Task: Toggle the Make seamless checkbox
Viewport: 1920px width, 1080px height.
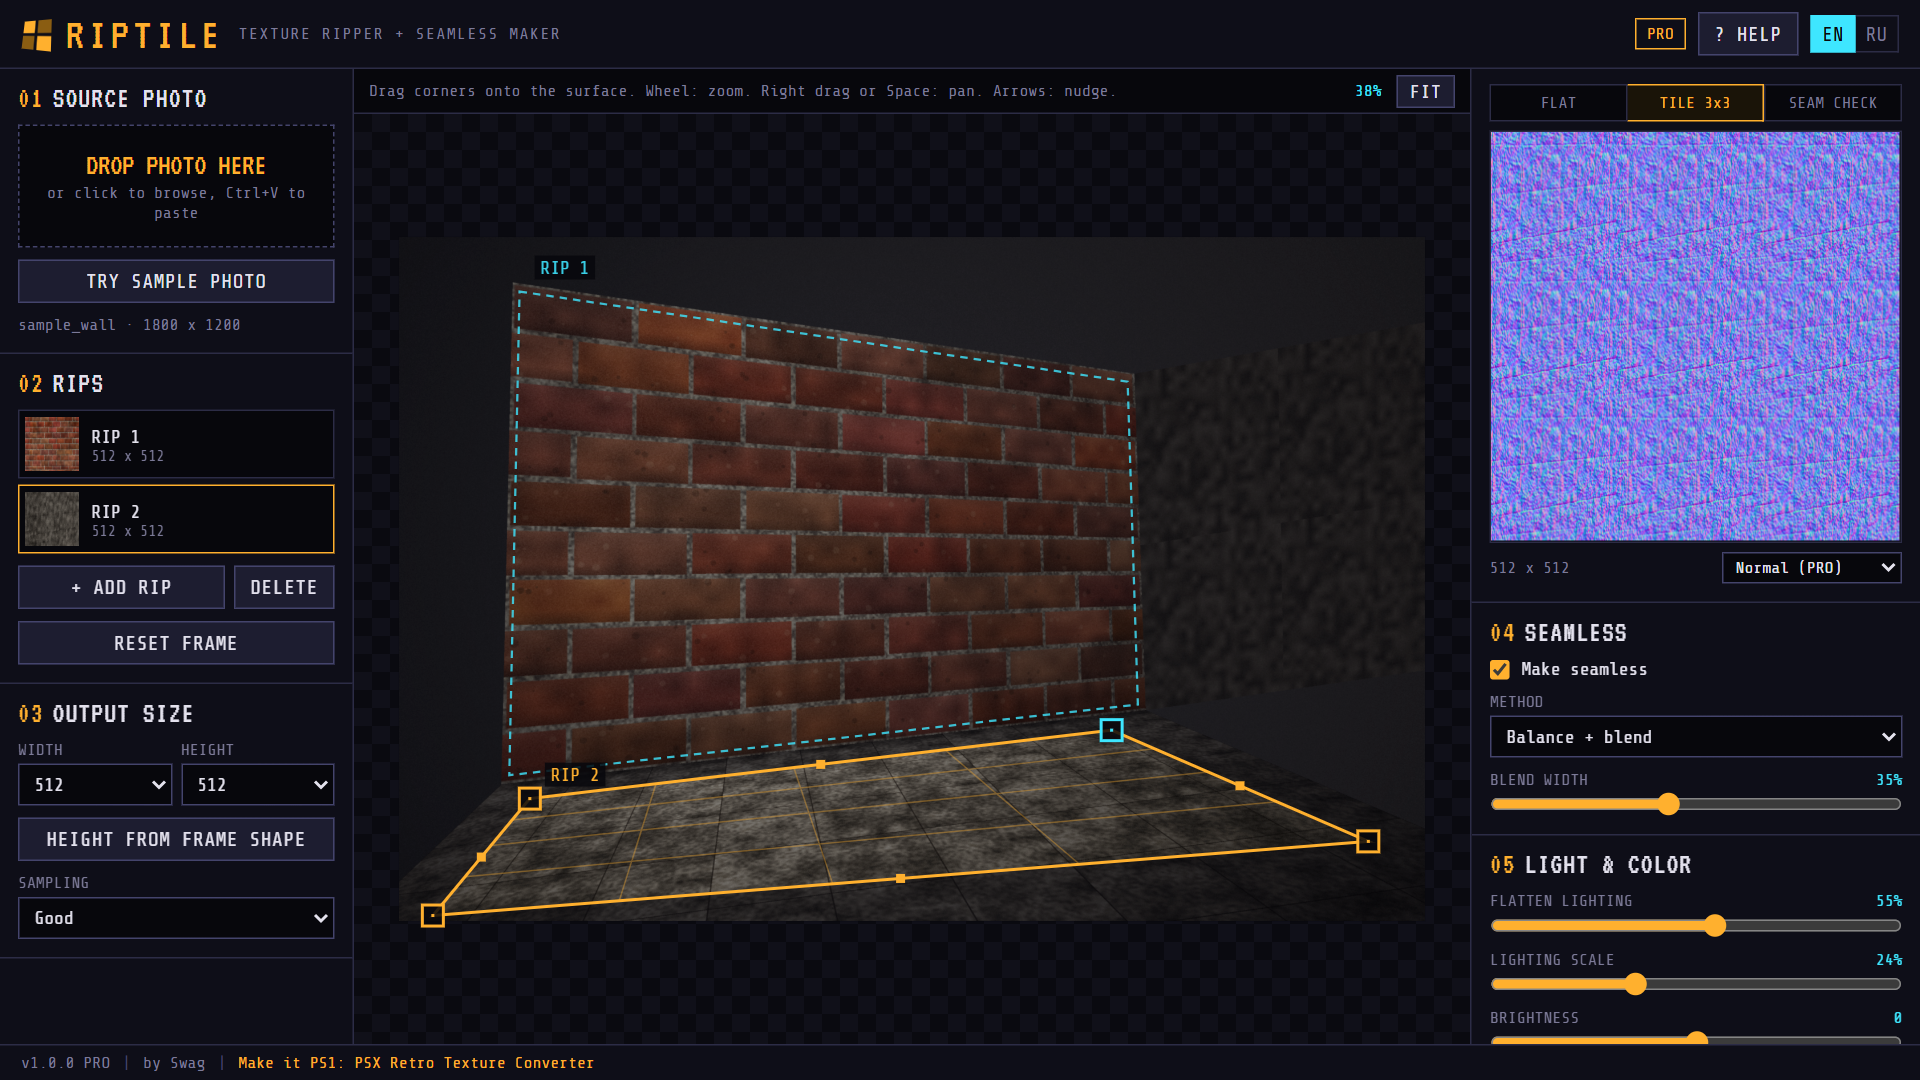Action: [1500, 670]
